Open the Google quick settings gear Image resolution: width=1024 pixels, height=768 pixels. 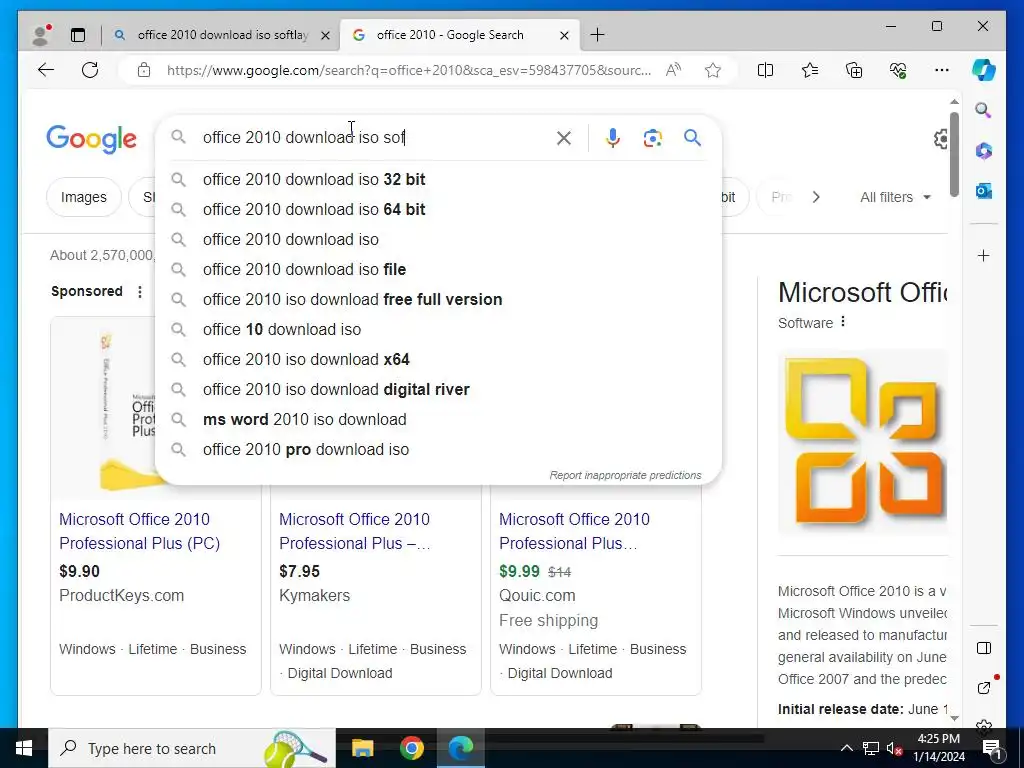tap(941, 138)
